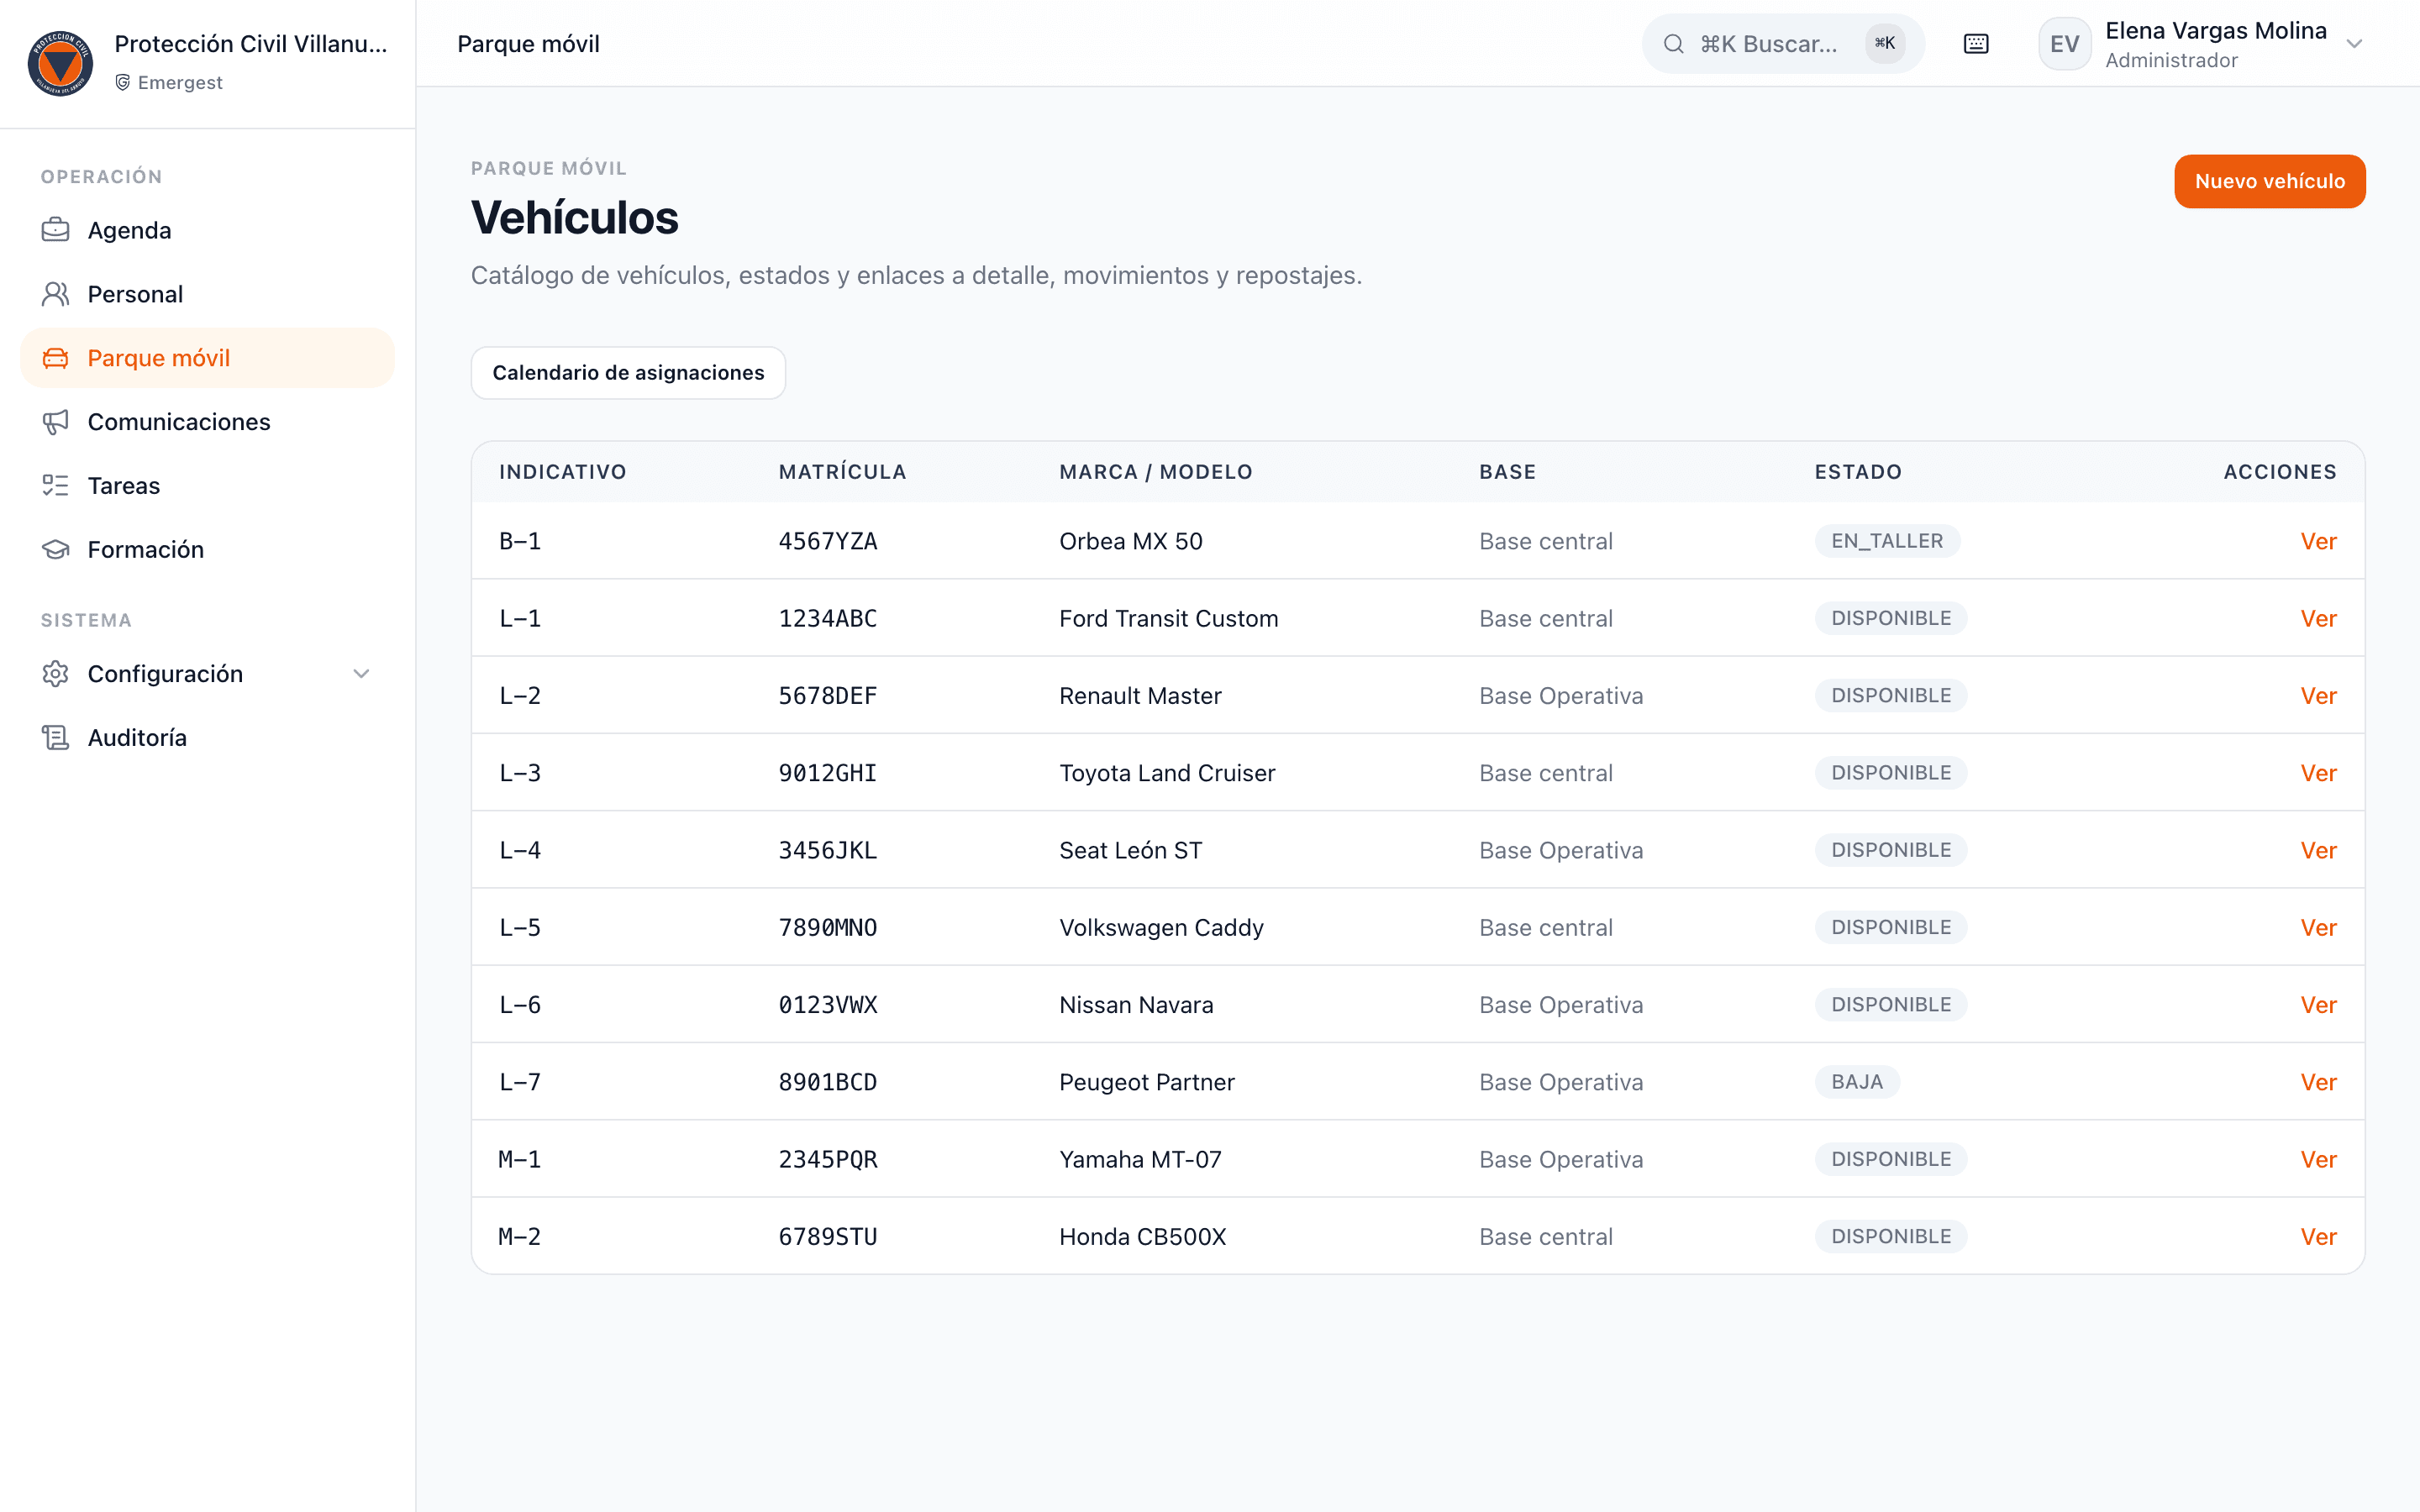Open Ver link for Yamaha MT-07
The width and height of the screenshot is (2420, 1512).
click(x=2318, y=1160)
